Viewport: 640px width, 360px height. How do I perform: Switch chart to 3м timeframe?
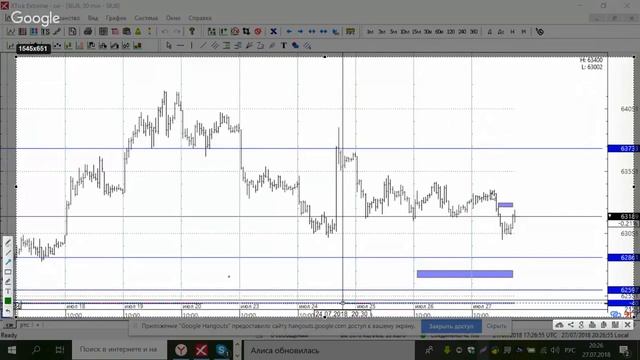(382, 31)
